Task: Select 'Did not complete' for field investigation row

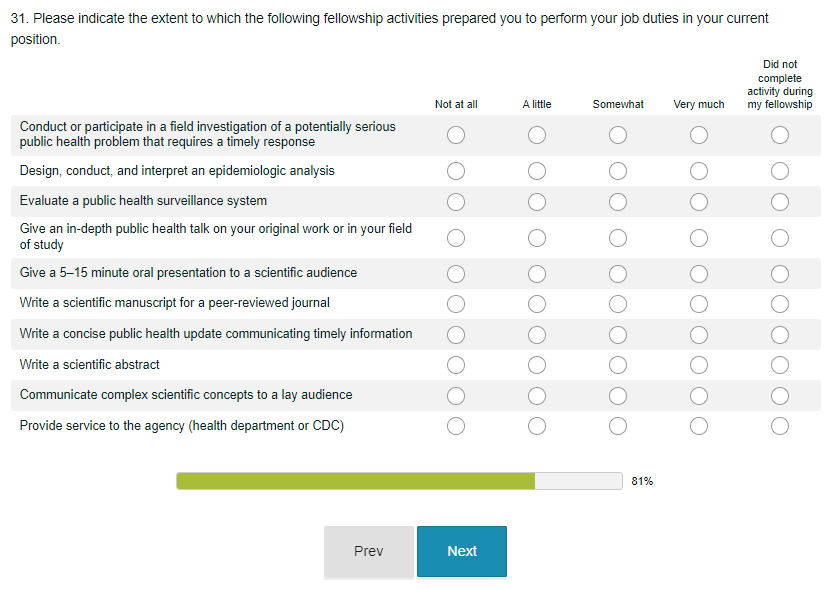Action: coord(780,135)
